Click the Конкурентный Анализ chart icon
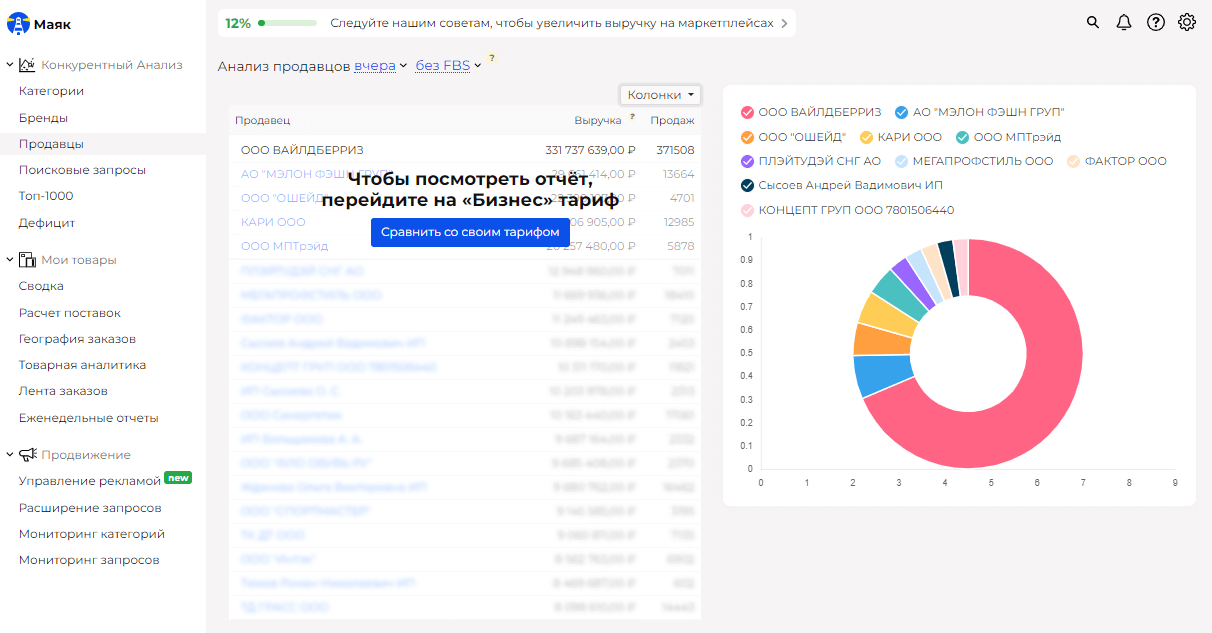This screenshot has height=633, width=1212. [x=27, y=65]
